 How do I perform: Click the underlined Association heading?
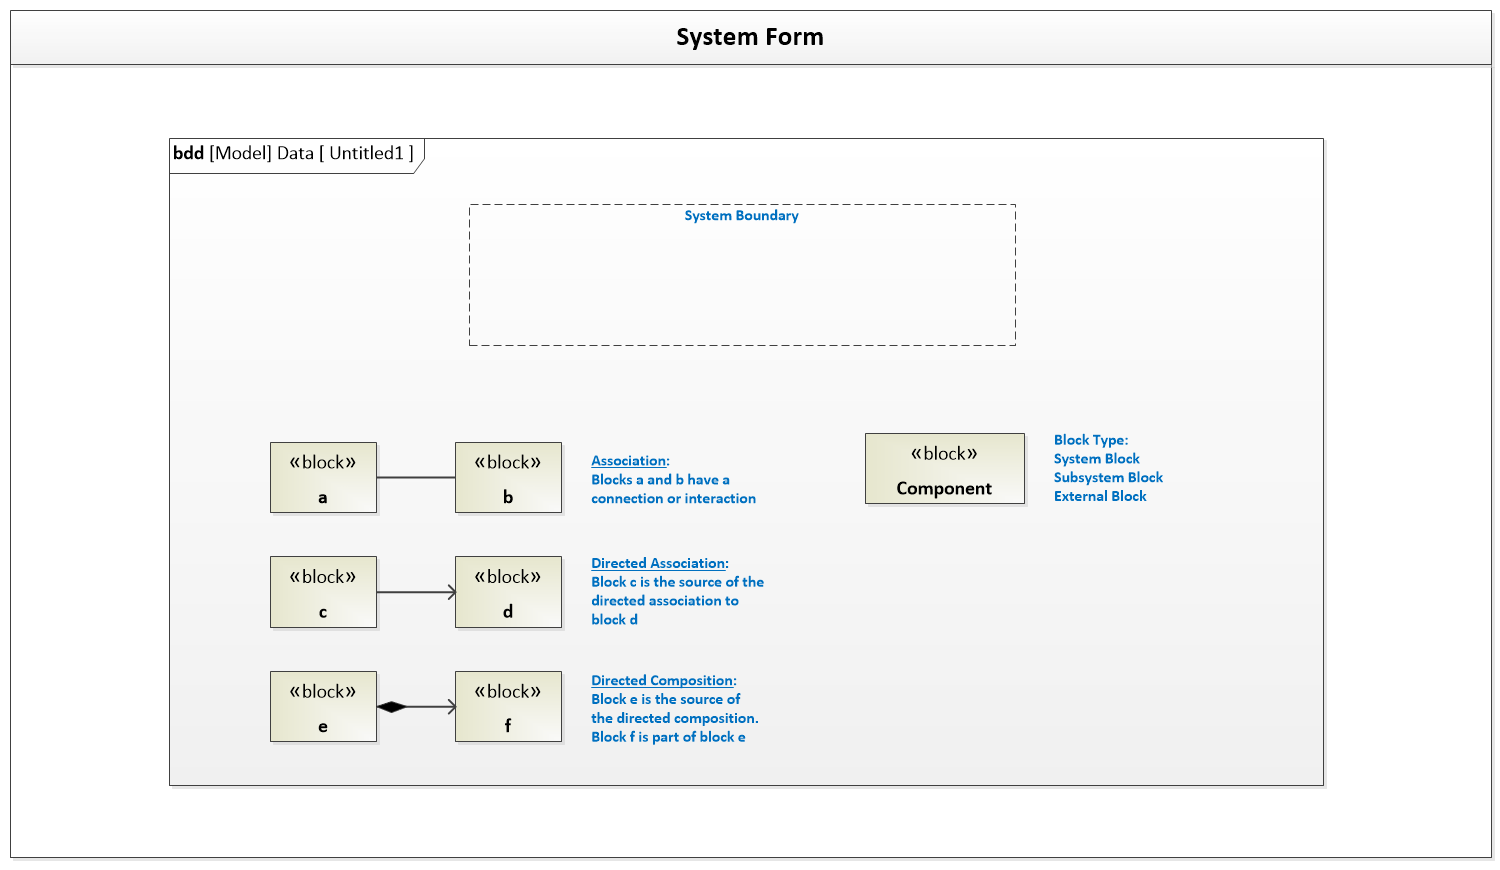[x=630, y=461]
